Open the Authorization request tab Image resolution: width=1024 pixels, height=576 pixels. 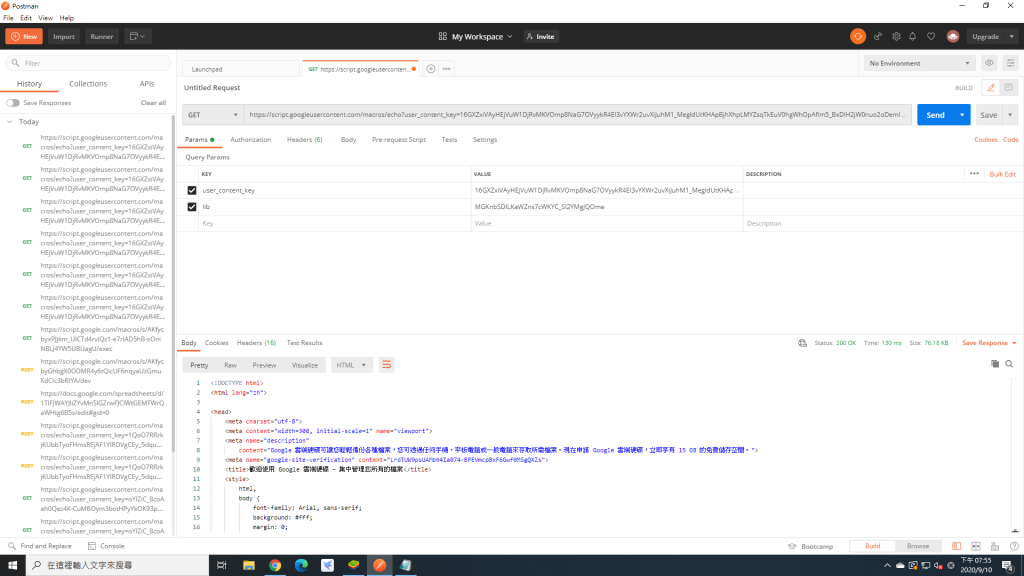coord(250,140)
